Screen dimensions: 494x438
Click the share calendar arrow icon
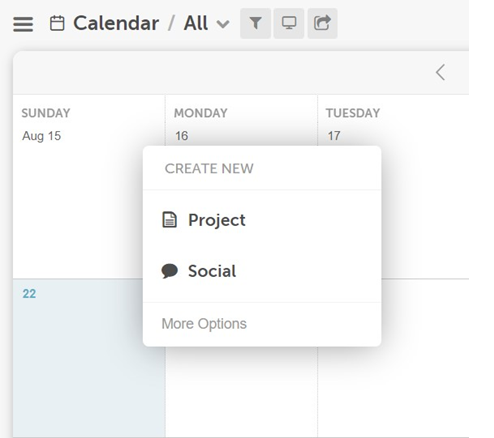[x=322, y=23]
